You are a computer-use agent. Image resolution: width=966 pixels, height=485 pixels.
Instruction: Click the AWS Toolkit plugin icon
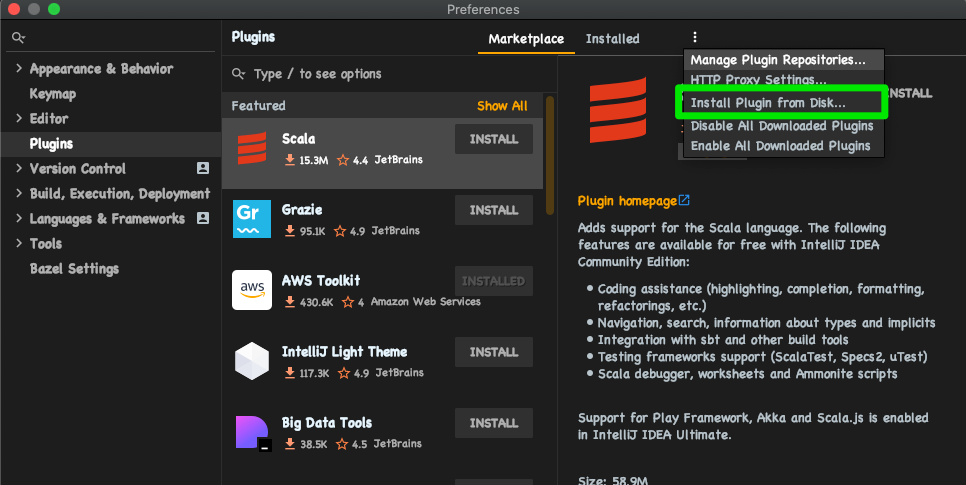point(251,290)
